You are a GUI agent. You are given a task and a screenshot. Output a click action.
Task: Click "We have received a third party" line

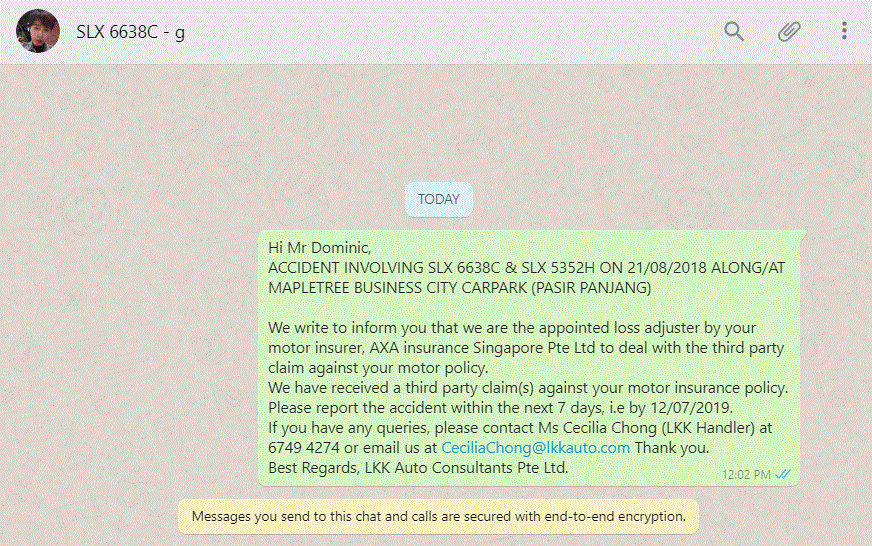coord(380,387)
